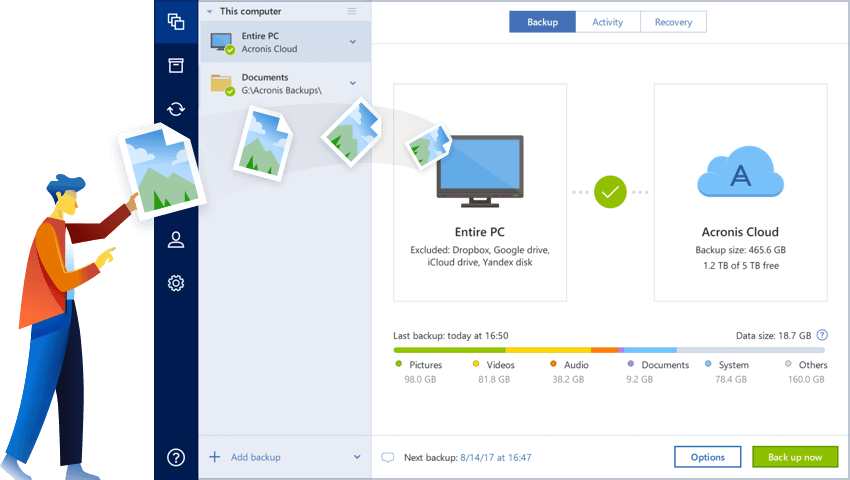The height and width of the screenshot is (480, 850).
Task: Click the Data size help icon
Action: [822, 335]
